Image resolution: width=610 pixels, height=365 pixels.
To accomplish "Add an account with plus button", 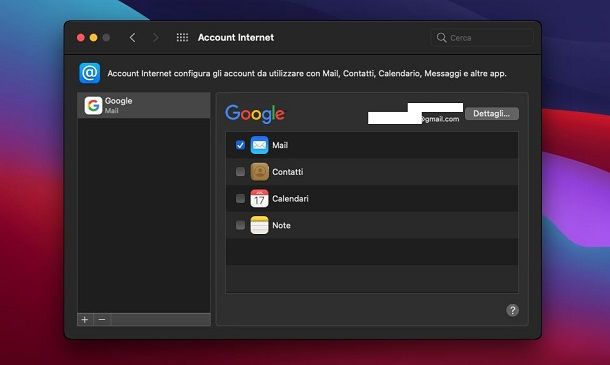I will pos(85,320).
